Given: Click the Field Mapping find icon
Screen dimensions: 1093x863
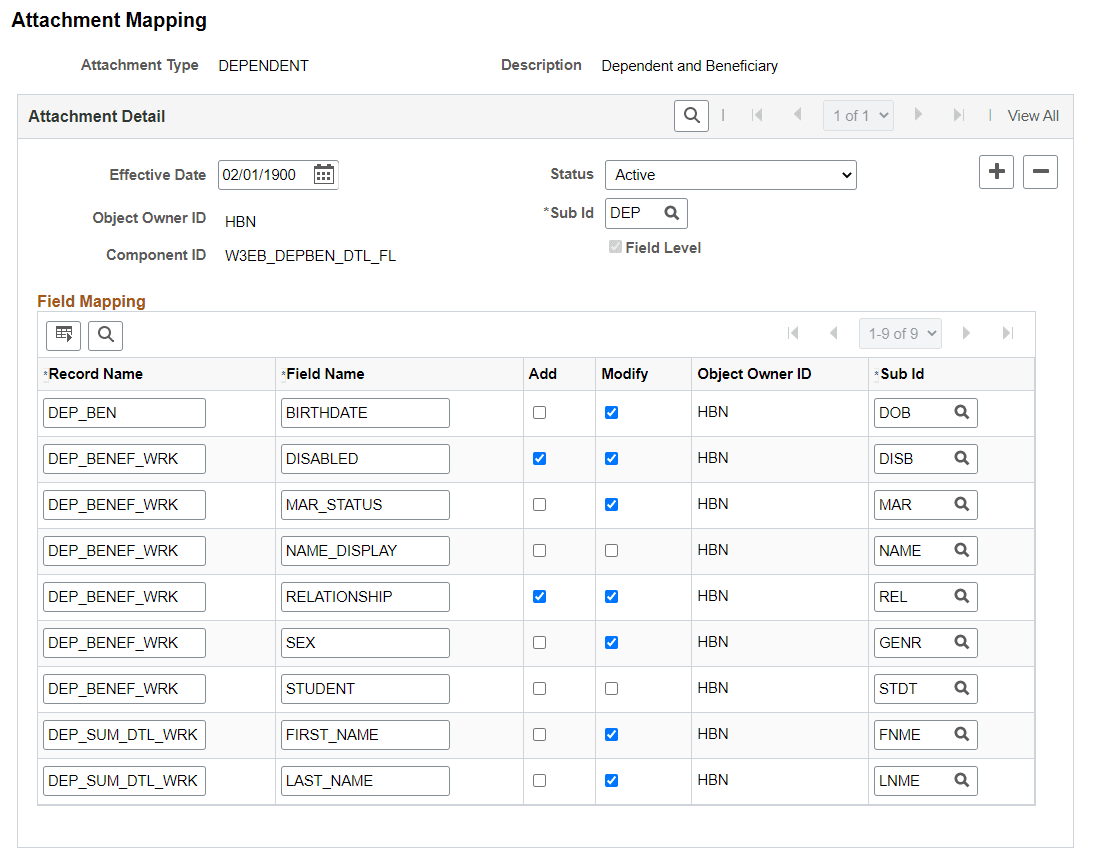Looking at the screenshot, I should click(x=105, y=335).
